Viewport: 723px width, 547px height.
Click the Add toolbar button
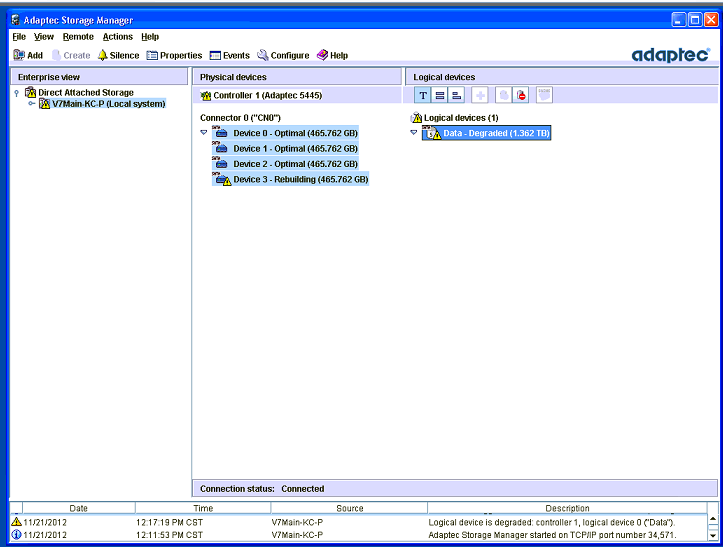(28, 55)
